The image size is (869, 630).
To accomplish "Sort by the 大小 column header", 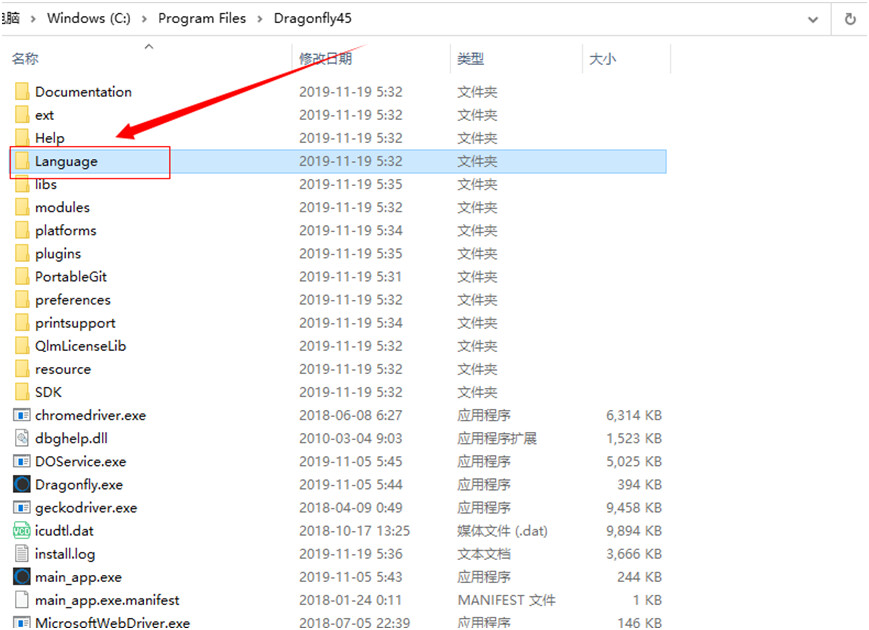I will tap(602, 58).
